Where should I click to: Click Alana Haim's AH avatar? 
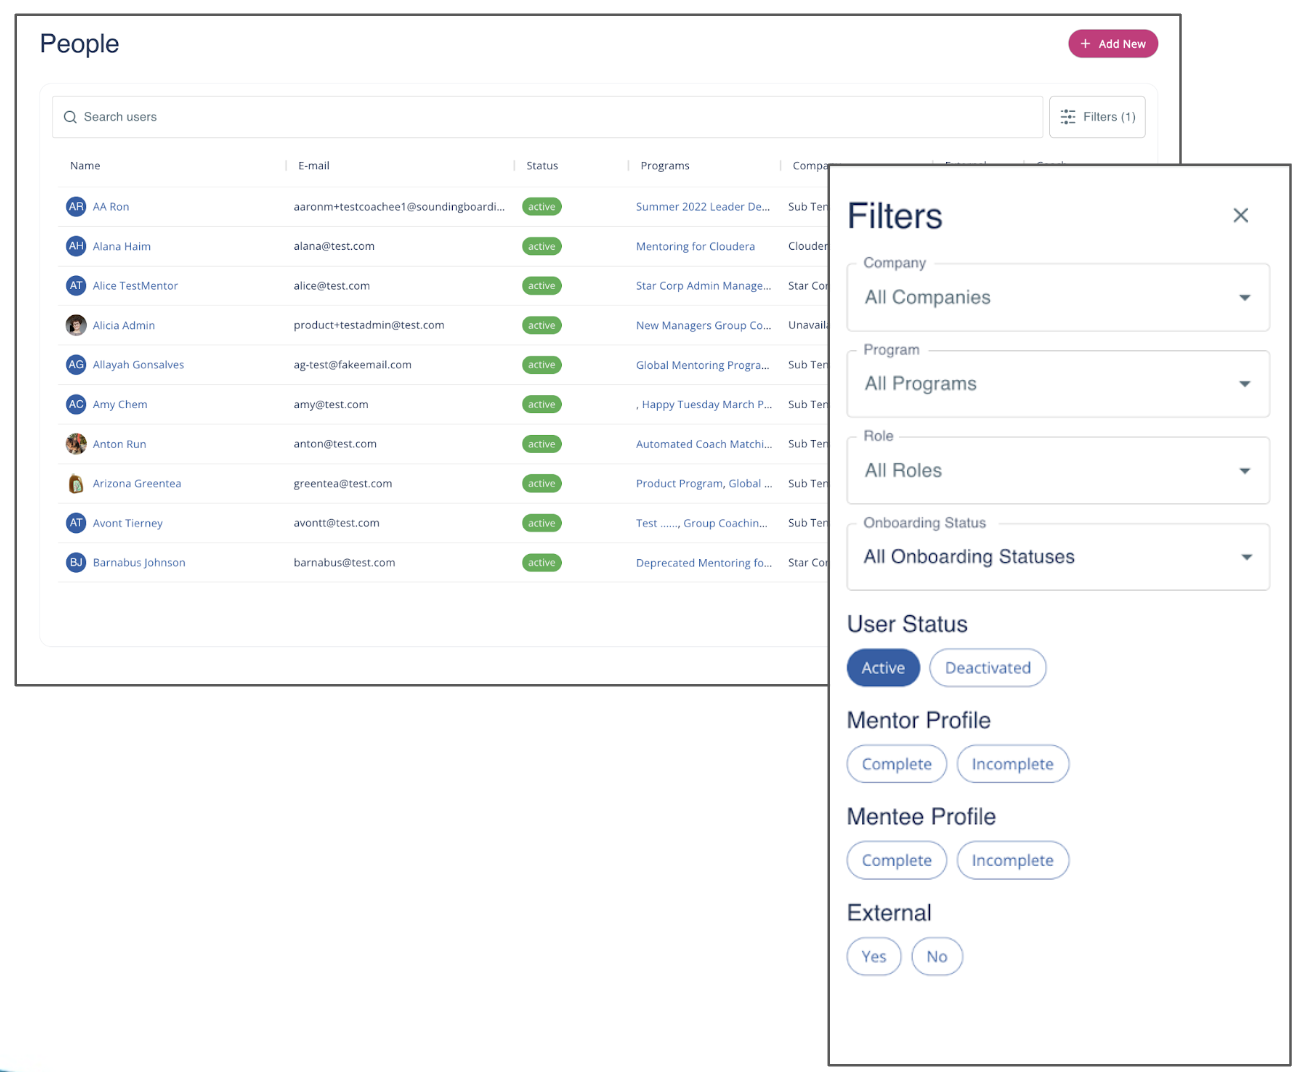pos(76,246)
